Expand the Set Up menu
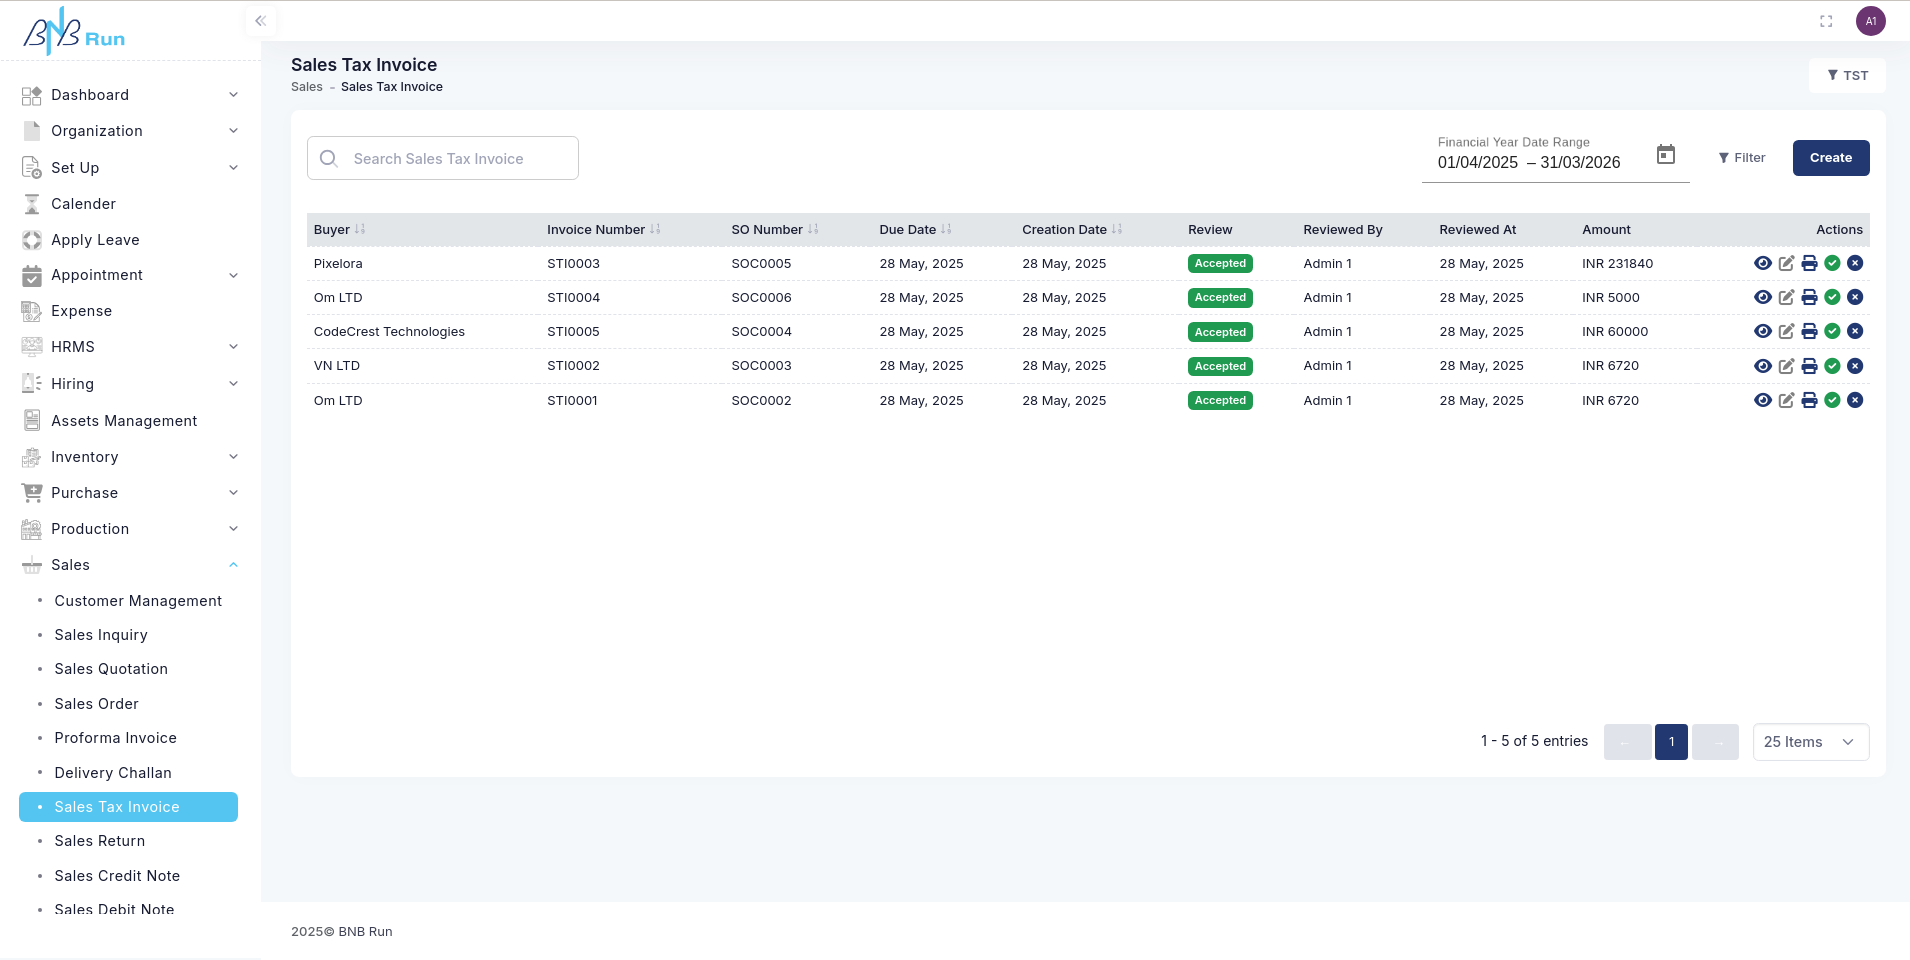 (x=130, y=168)
